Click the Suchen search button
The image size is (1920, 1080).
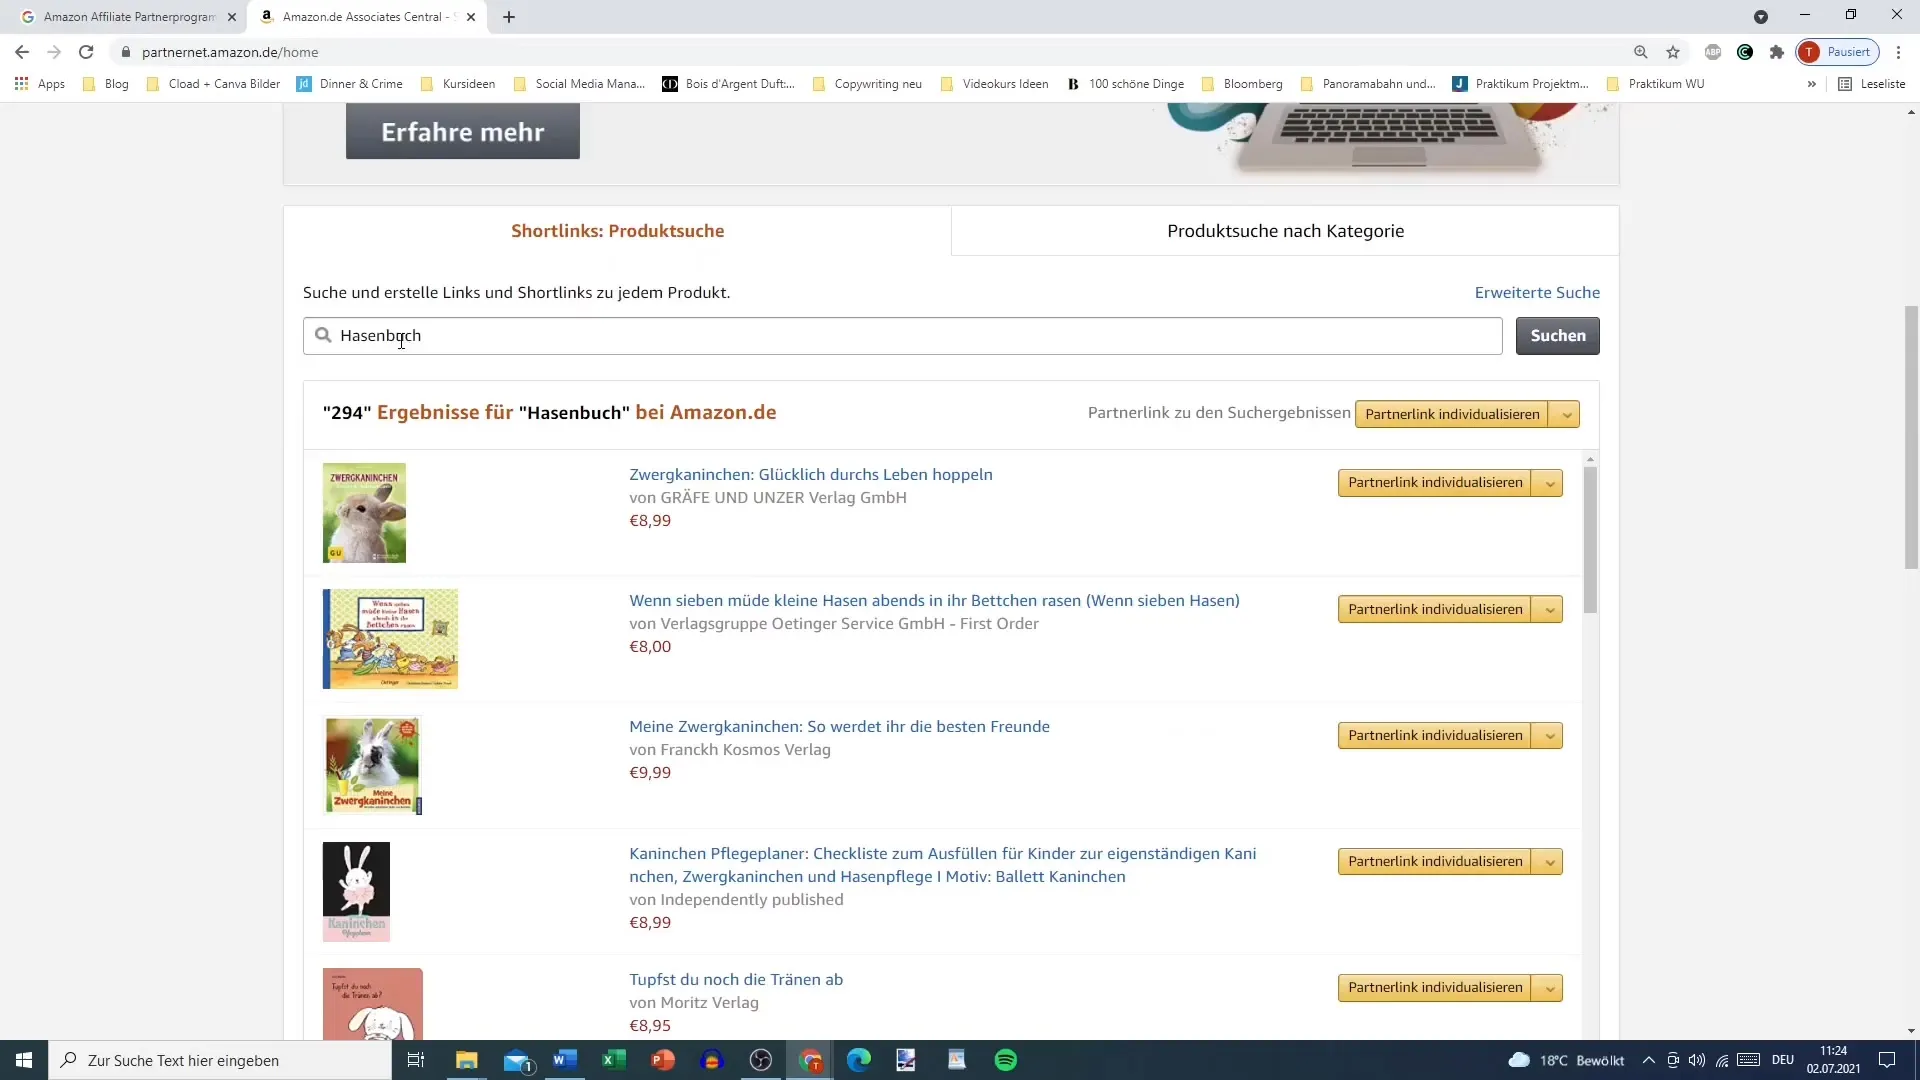click(x=1557, y=336)
